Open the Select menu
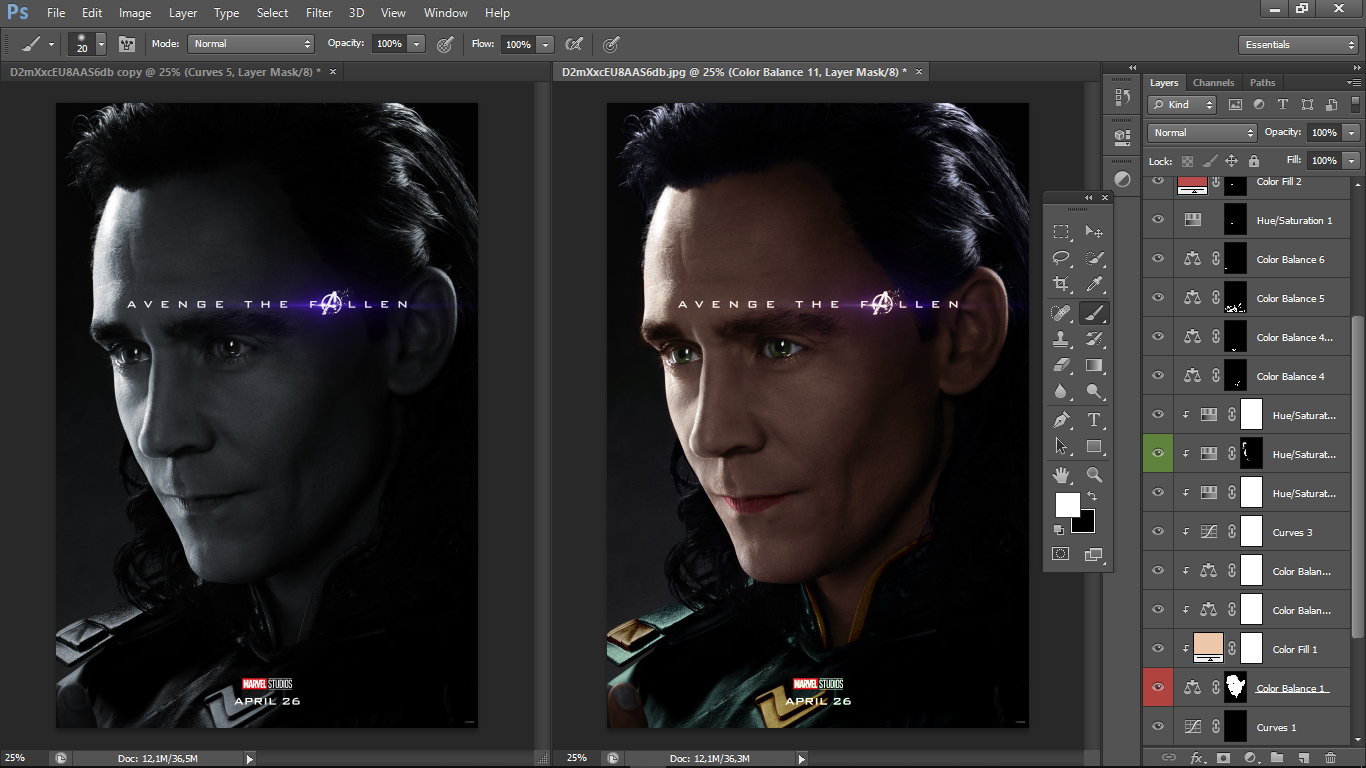Image resolution: width=1366 pixels, height=768 pixels. [272, 13]
